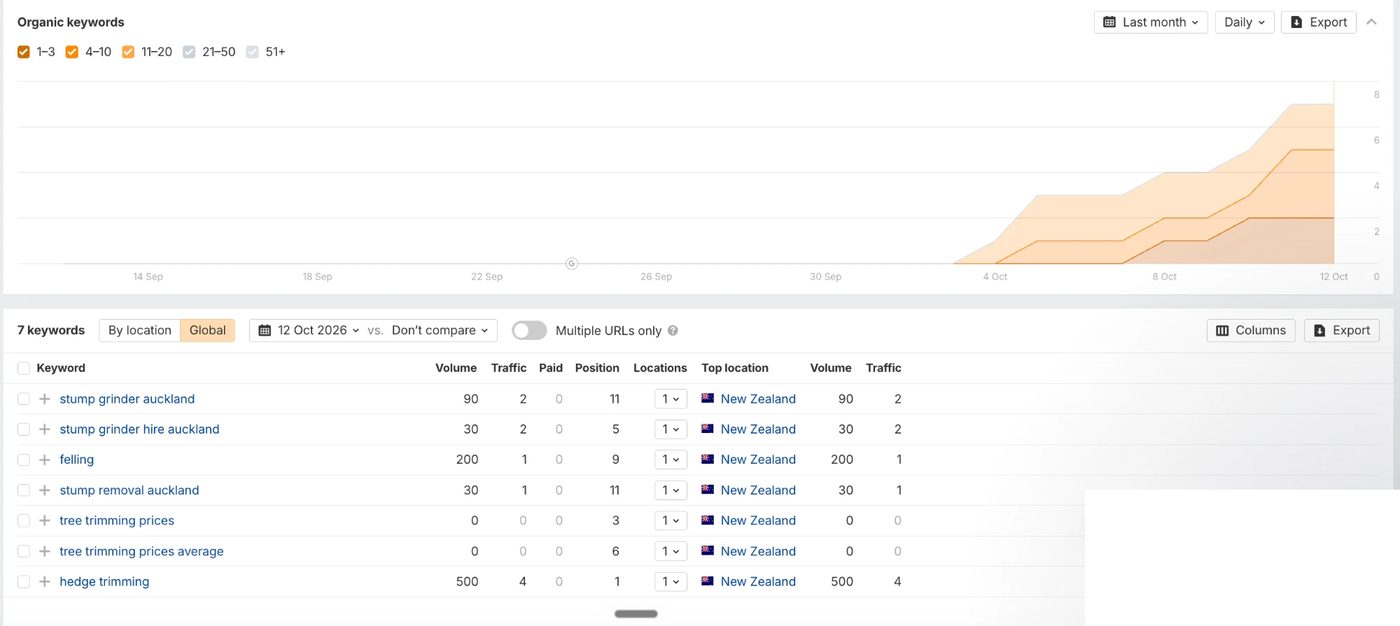Image resolution: width=1400 pixels, height=626 pixels.
Task: Sort by Keyword column header
Action: pos(61,368)
